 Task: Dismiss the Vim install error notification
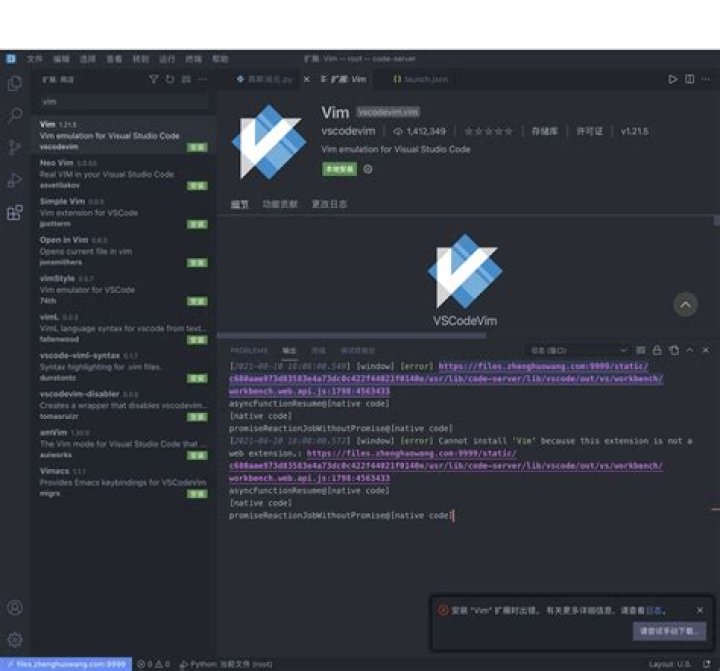click(x=700, y=610)
